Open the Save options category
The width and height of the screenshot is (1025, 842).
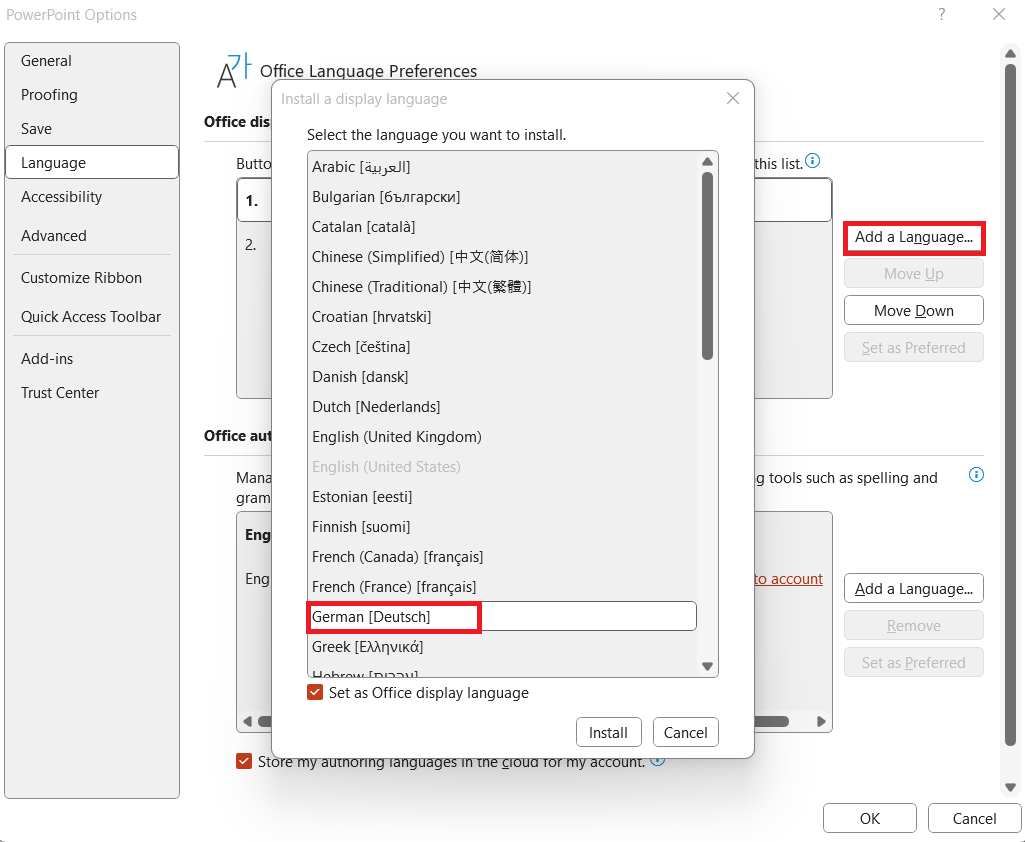92,129
